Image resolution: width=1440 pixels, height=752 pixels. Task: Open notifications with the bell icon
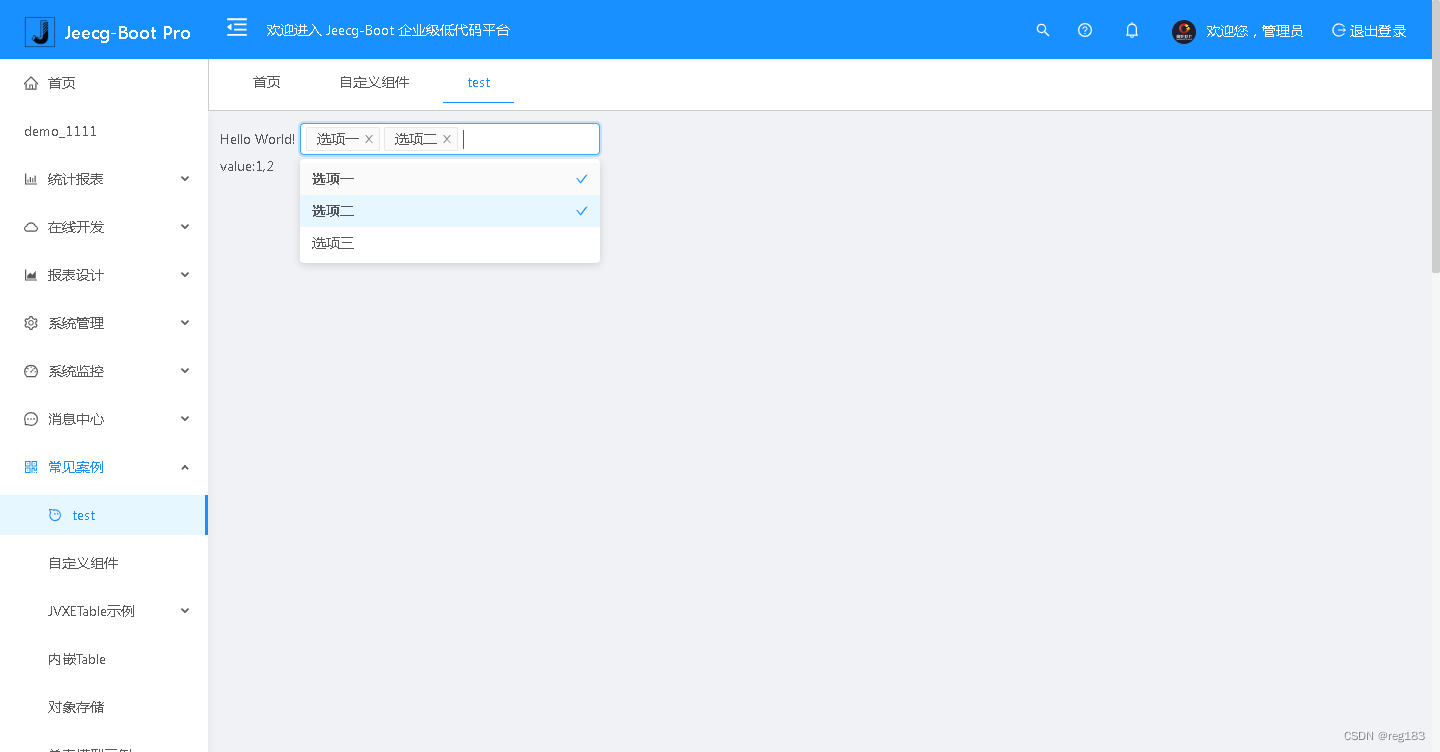pyautogui.click(x=1132, y=31)
